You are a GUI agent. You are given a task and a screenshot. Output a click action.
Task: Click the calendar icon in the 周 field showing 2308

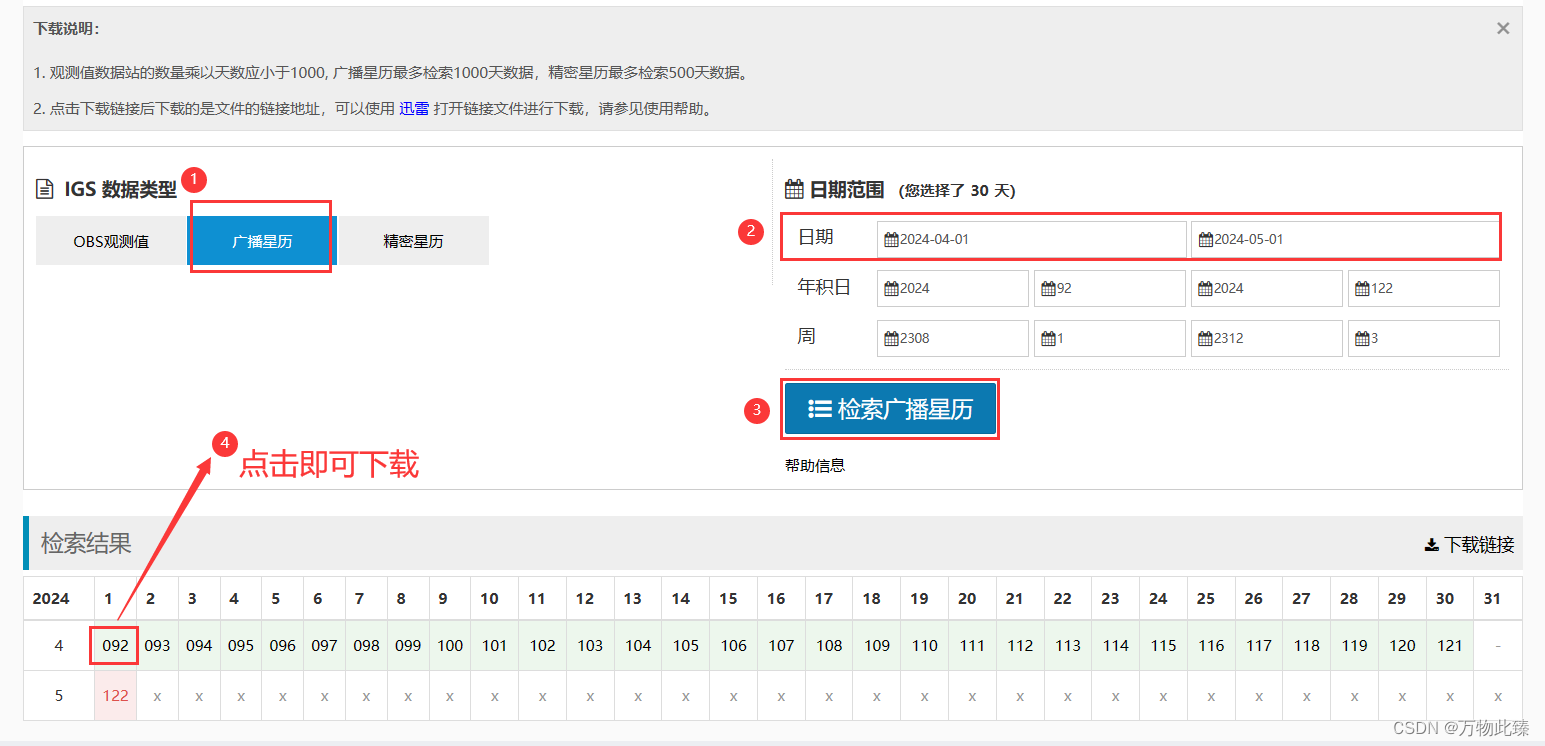[892, 338]
